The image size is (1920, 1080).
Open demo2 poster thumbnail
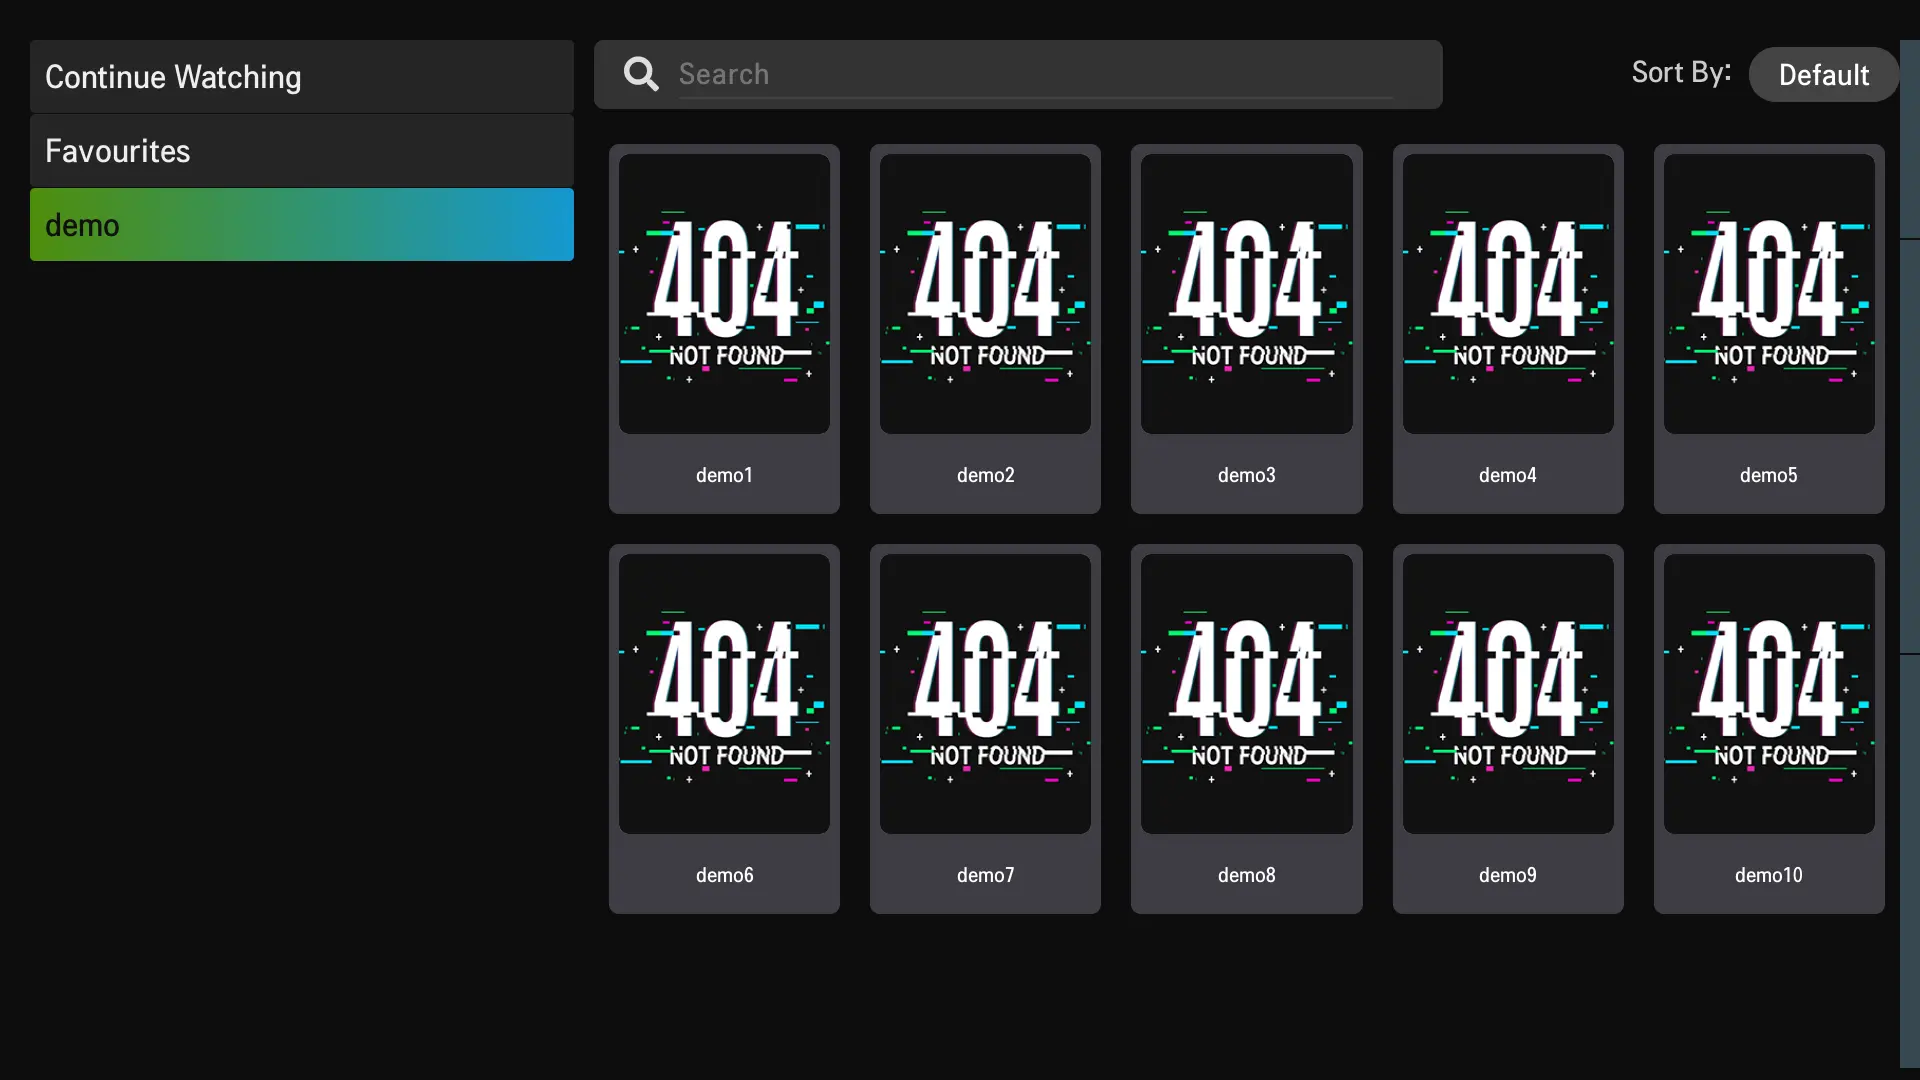pyautogui.click(x=985, y=294)
